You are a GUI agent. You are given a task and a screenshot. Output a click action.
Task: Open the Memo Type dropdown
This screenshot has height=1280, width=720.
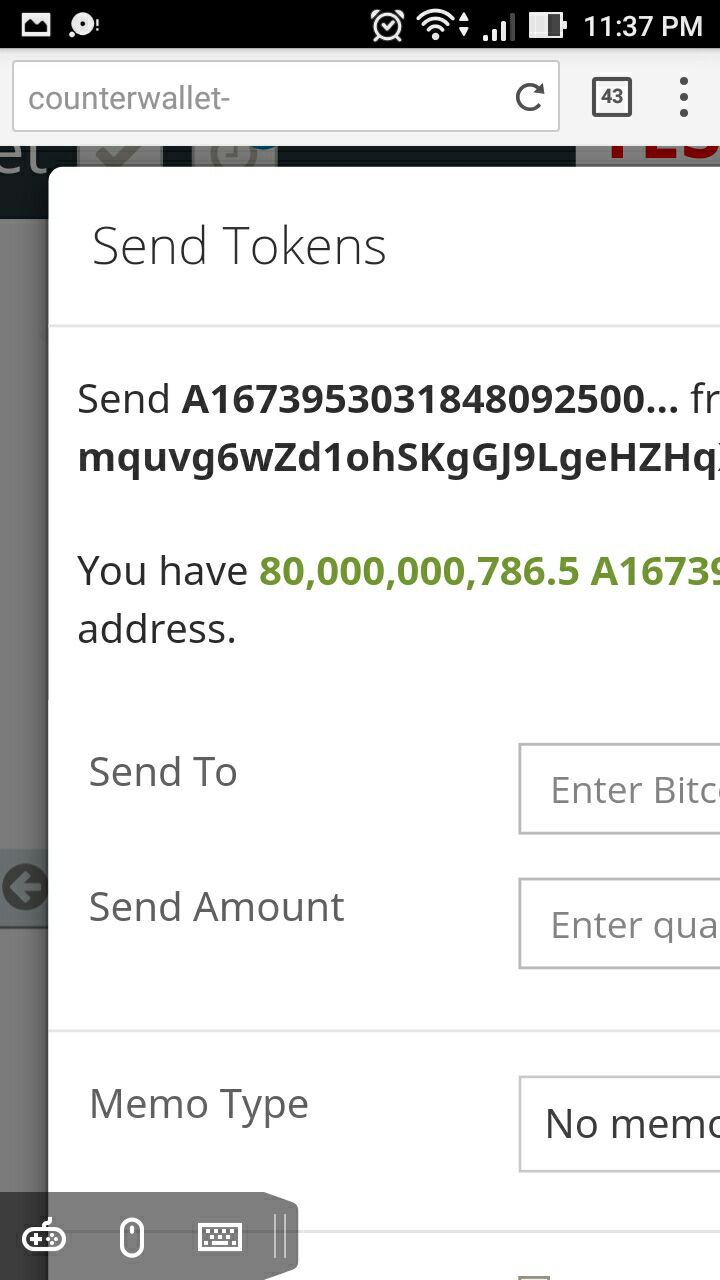coord(620,1124)
